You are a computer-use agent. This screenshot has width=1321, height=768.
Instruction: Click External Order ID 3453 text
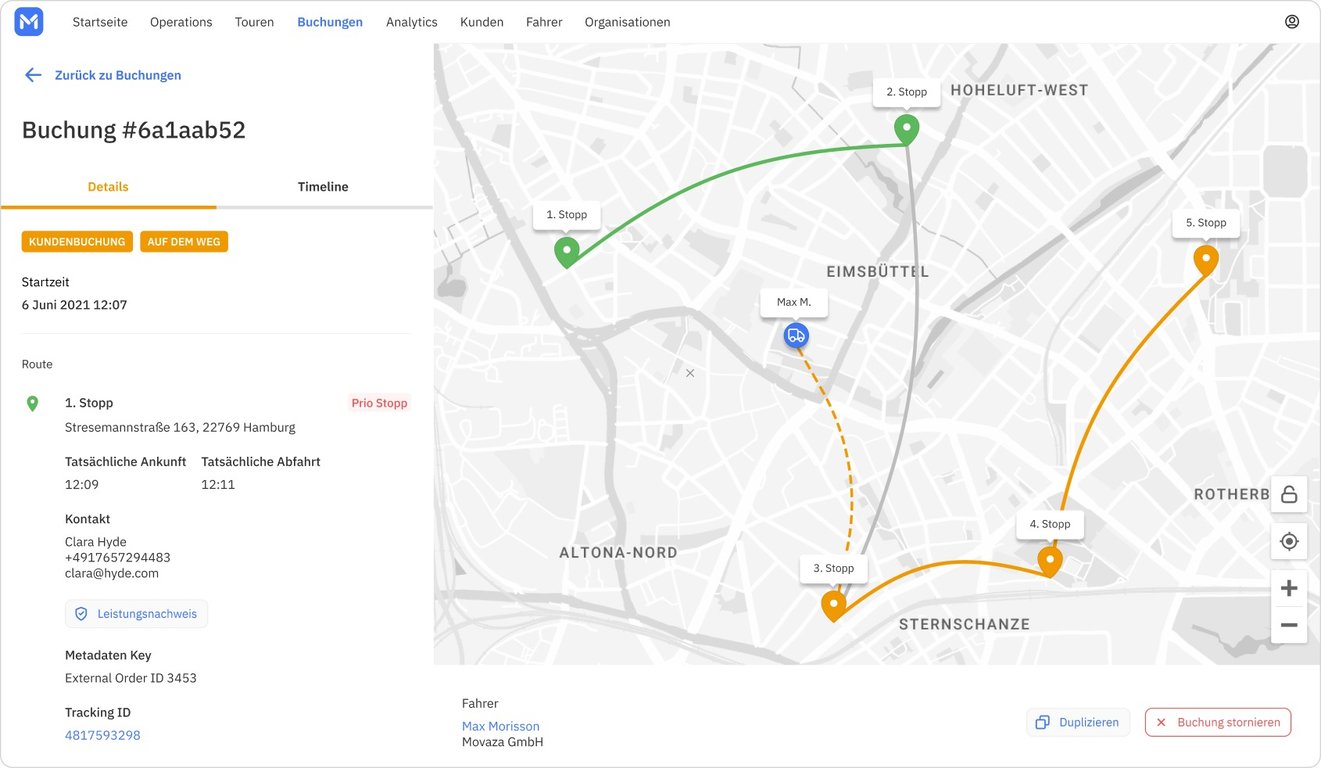tap(131, 678)
